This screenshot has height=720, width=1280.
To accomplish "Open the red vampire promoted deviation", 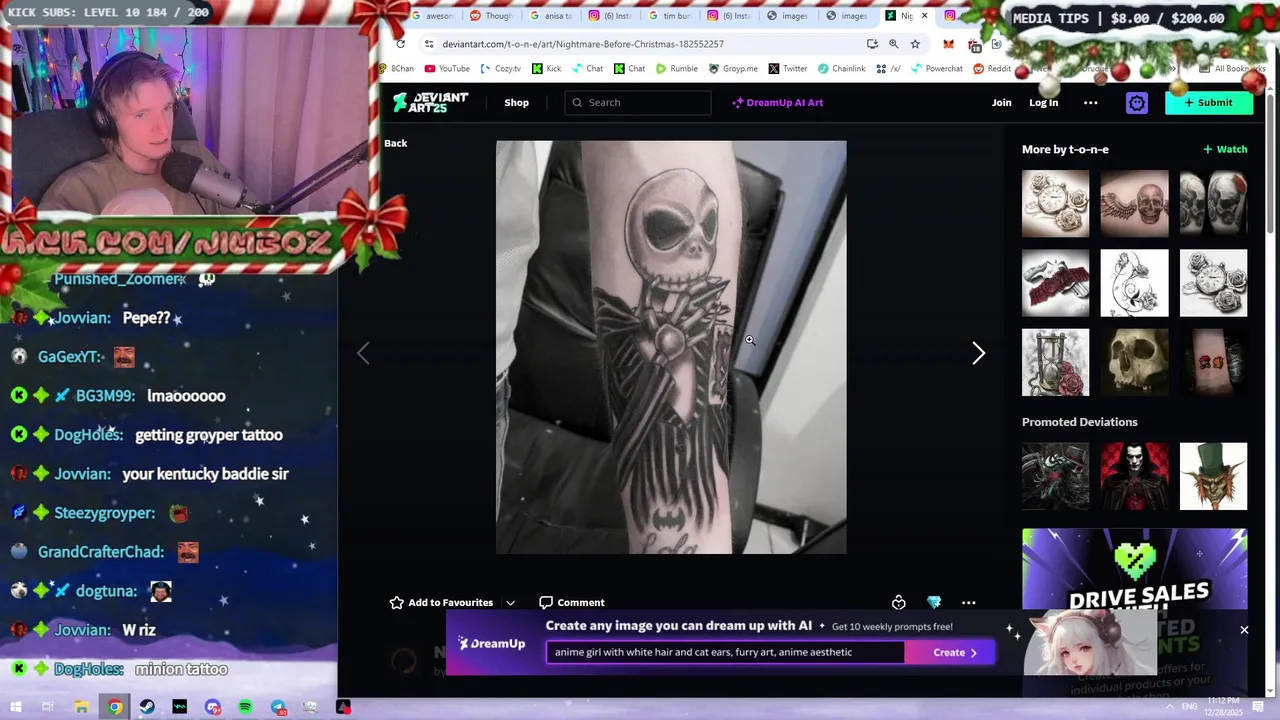I will pos(1134,476).
